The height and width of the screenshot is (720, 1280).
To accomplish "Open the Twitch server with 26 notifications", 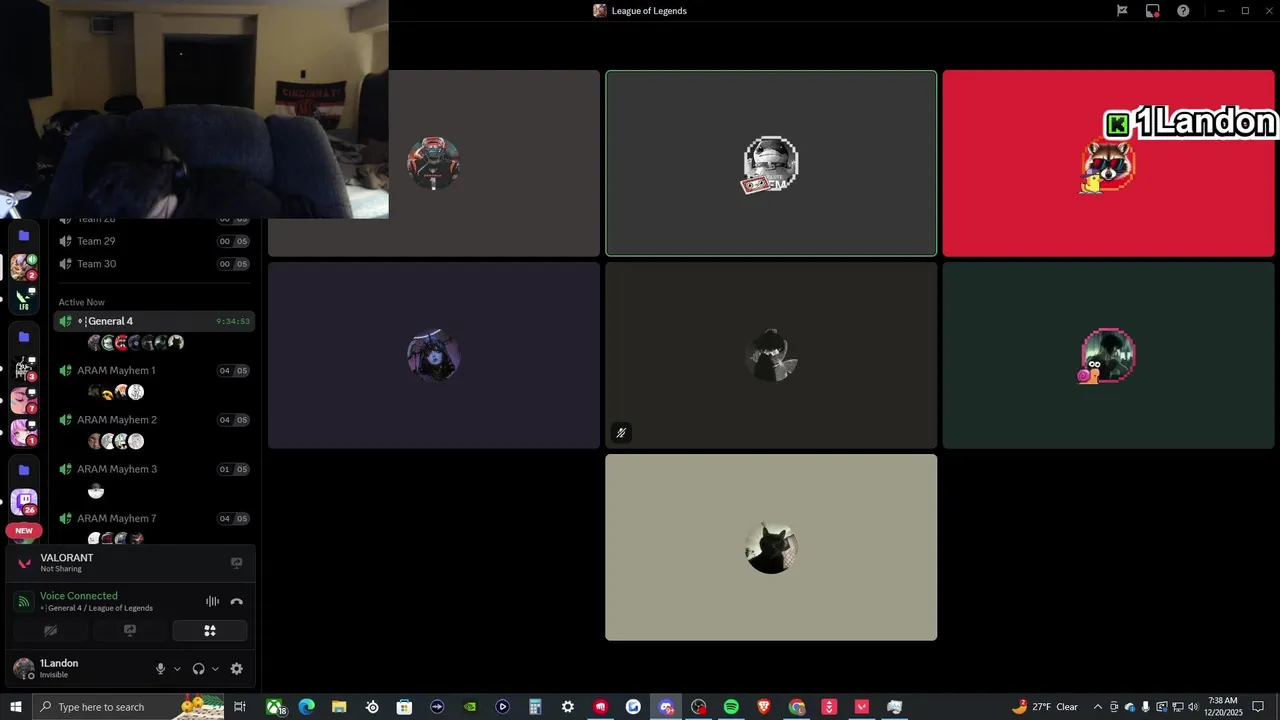I will (24, 501).
